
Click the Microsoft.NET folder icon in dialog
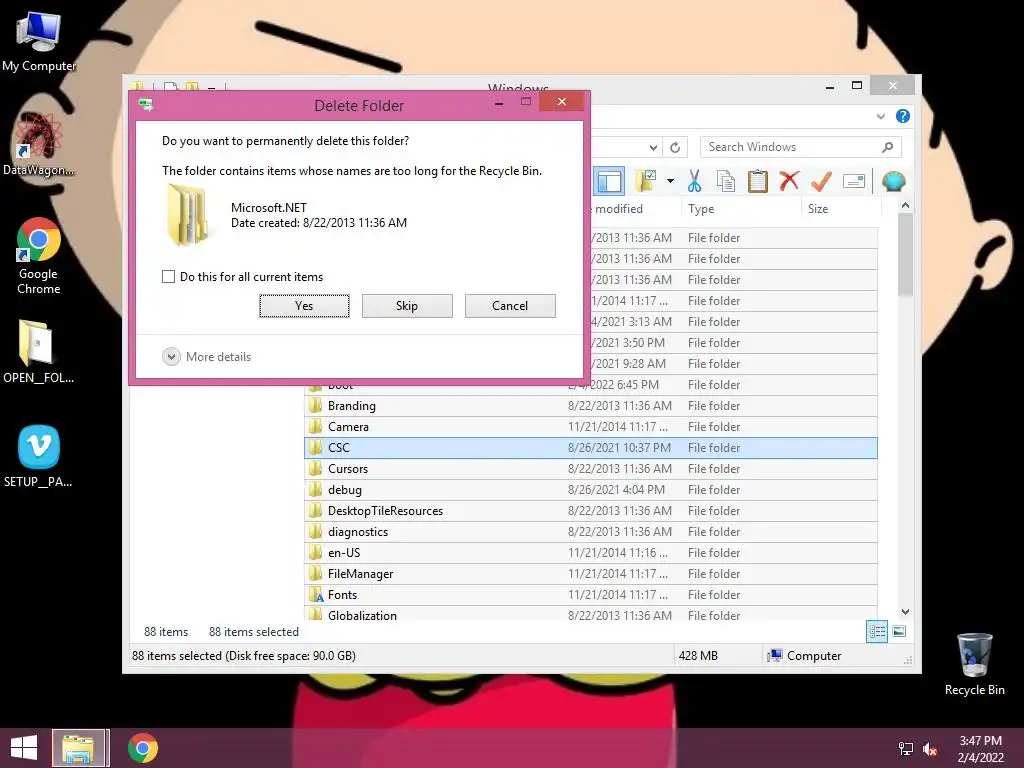tap(188, 215)
